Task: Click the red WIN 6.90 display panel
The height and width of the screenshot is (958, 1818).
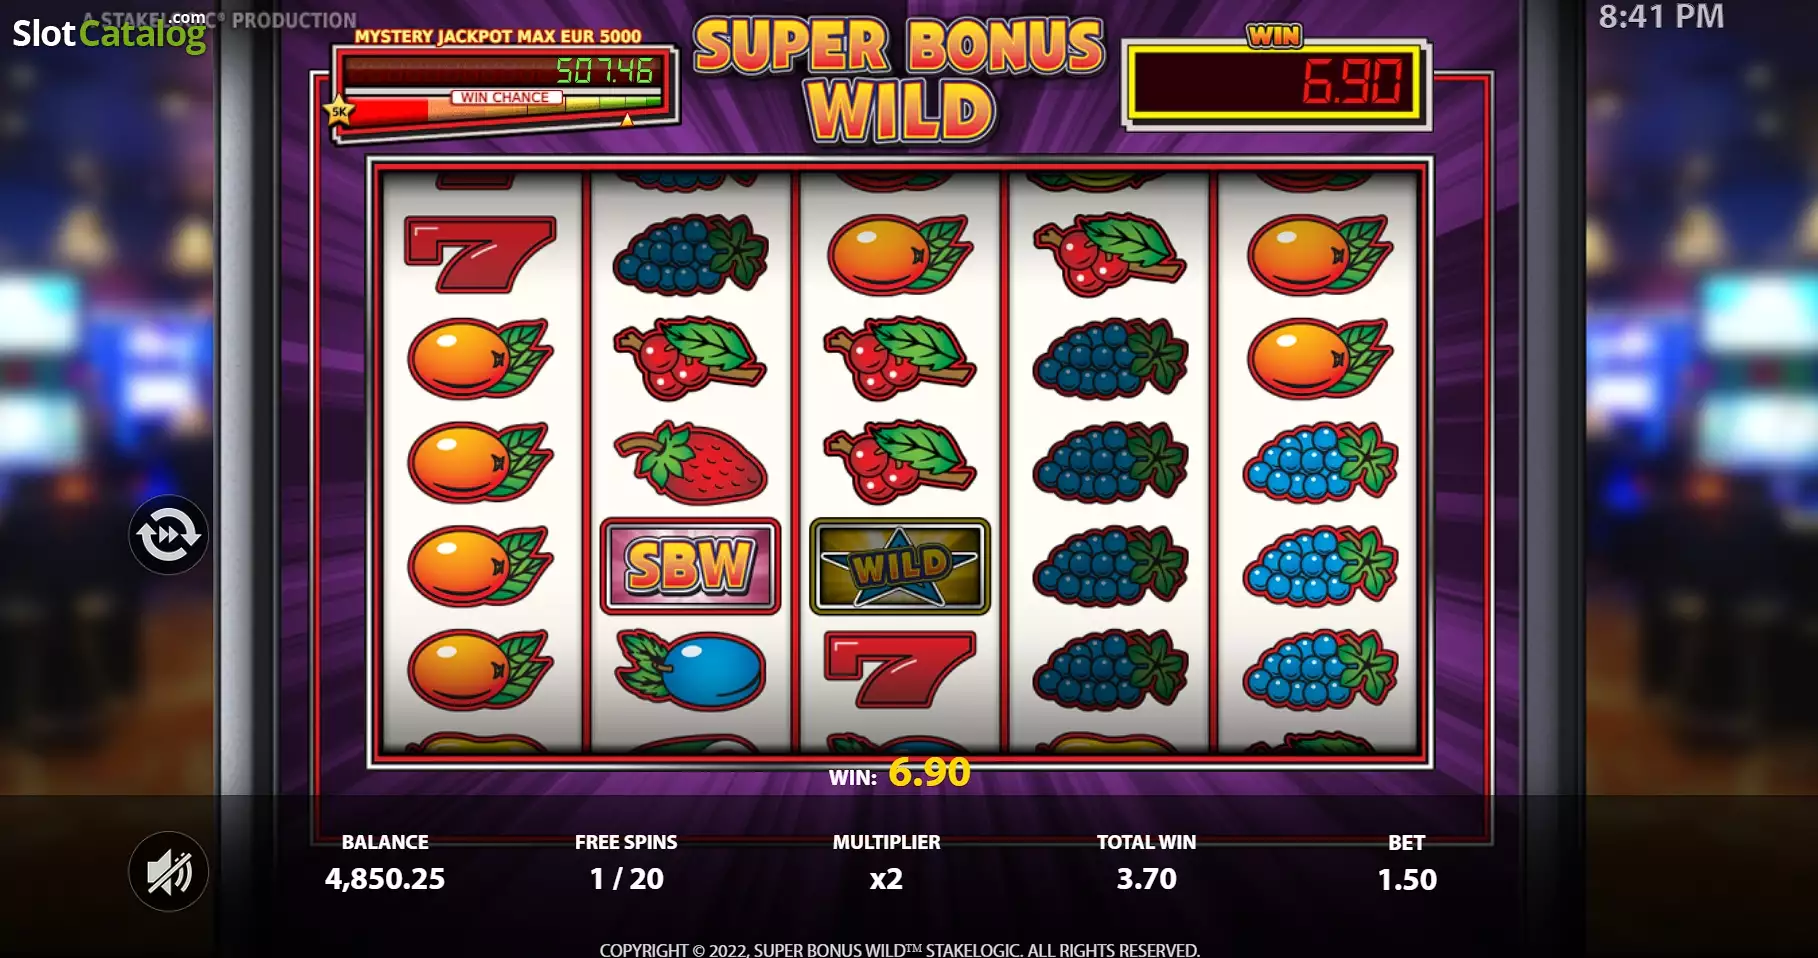Action: pyautogui.click(x=1276, y=83)
